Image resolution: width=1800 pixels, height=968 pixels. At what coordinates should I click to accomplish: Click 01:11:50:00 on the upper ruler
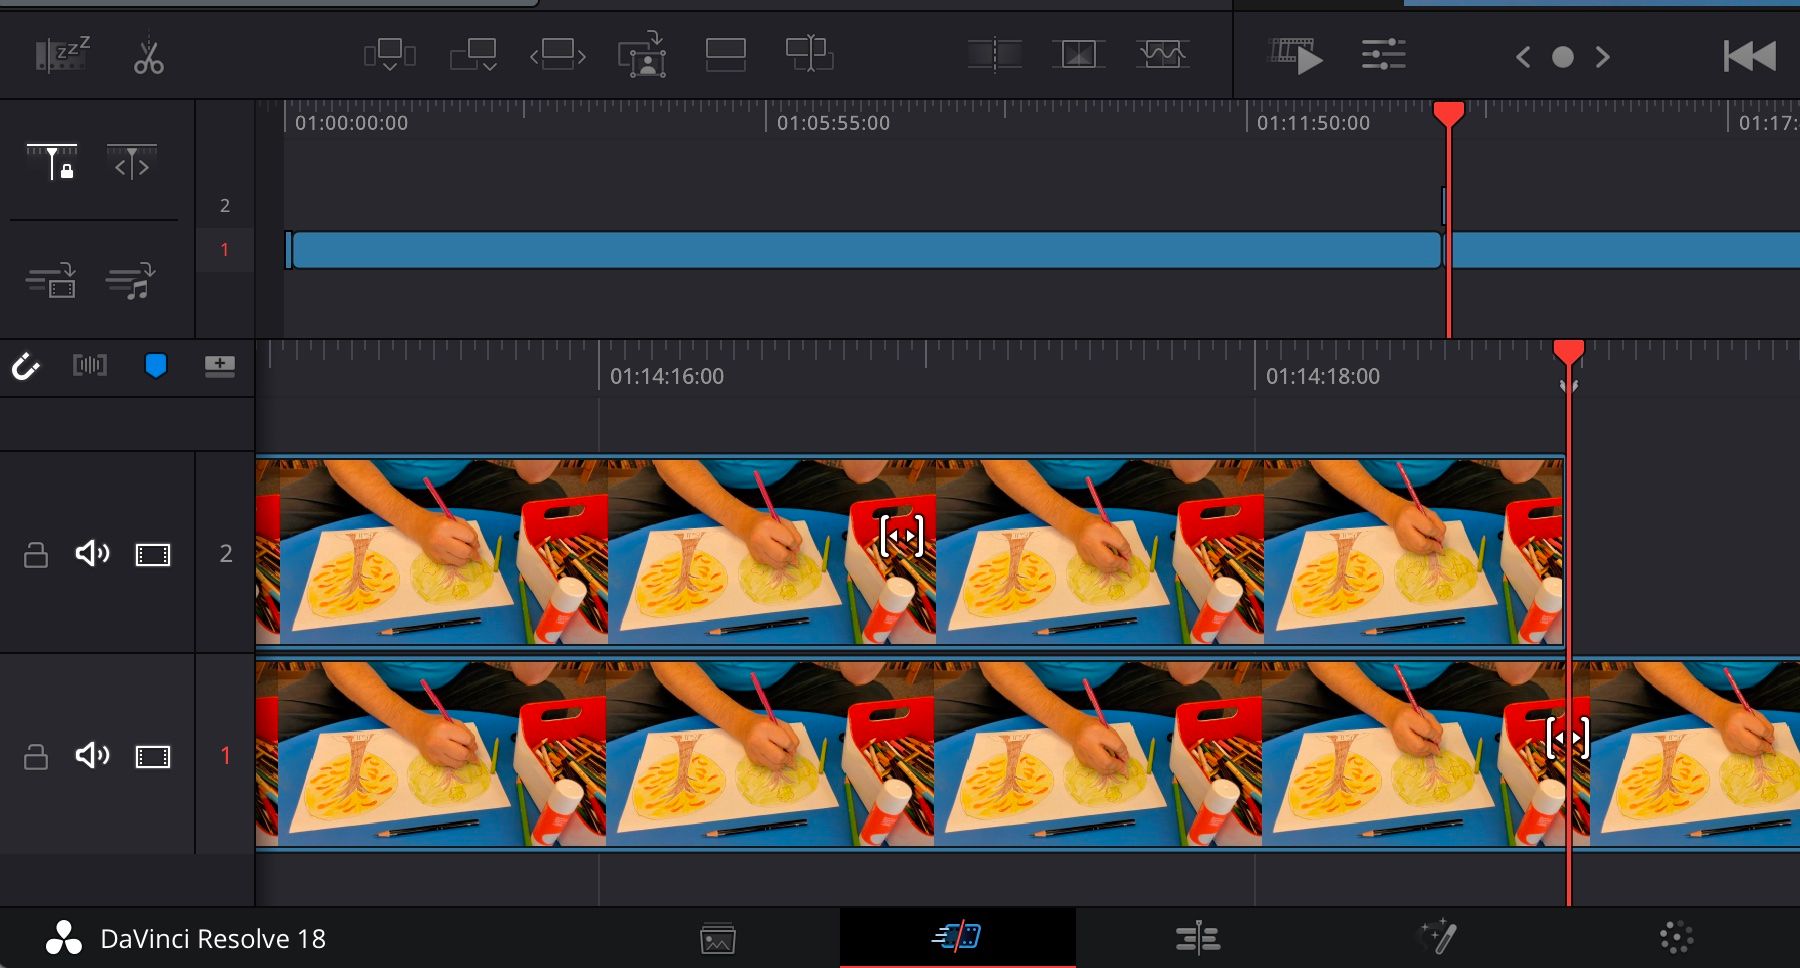(x=1313, y=123)
